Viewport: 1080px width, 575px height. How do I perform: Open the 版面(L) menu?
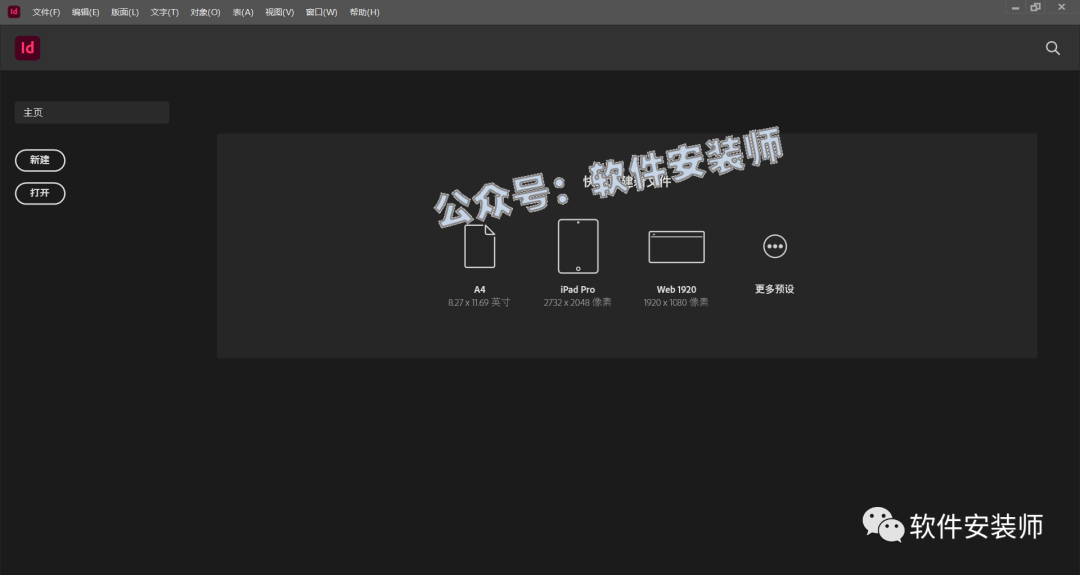click(x=125, y=12)
